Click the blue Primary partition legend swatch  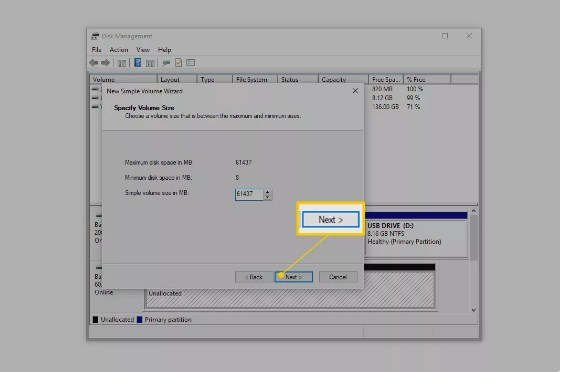click(x=140, y=320)
